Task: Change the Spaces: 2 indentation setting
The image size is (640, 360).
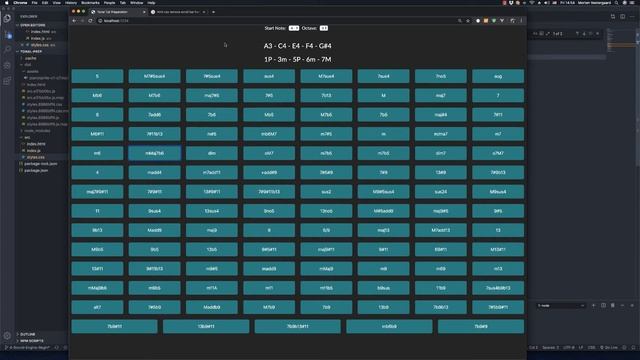Action: 551,348
